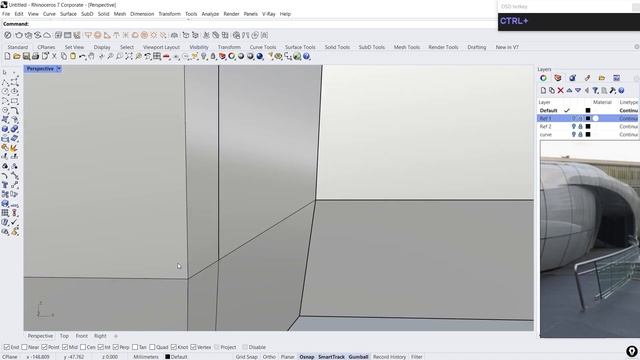Toggle the Quad osnap checkbox
This screenshot has width=640, height=360.
[152, 347]
